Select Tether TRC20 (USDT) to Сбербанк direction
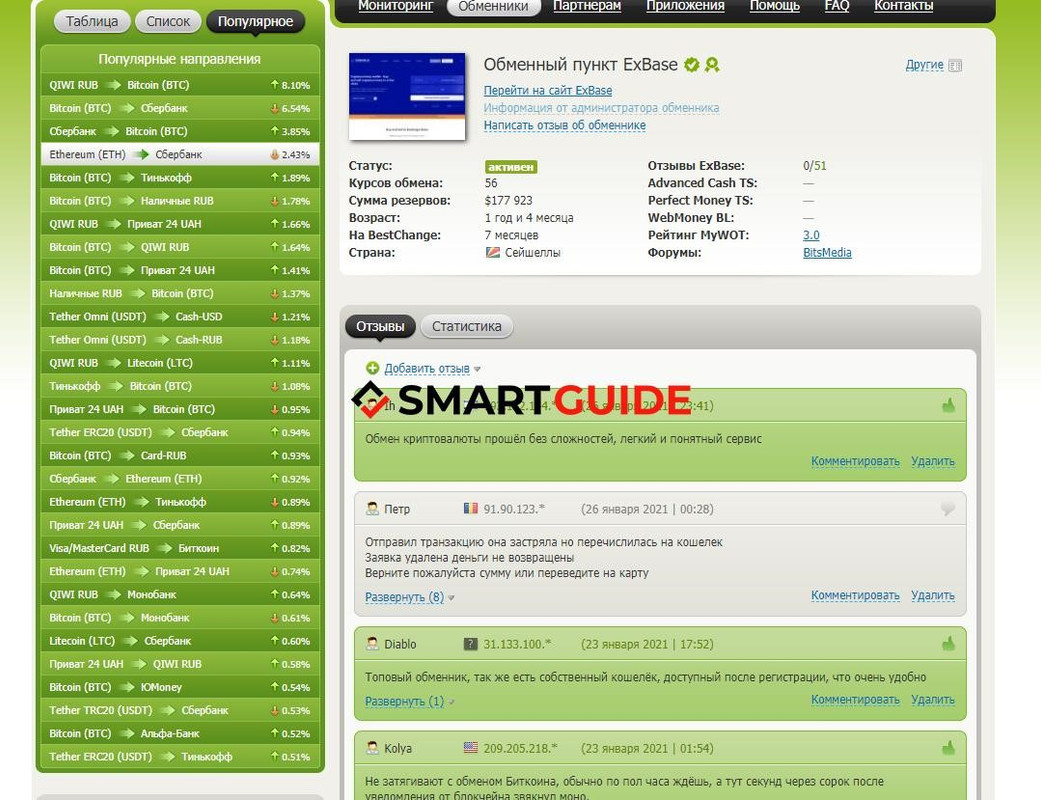Image resolution: width=1041 pixels, height=800 pixels. click(180, 710)
